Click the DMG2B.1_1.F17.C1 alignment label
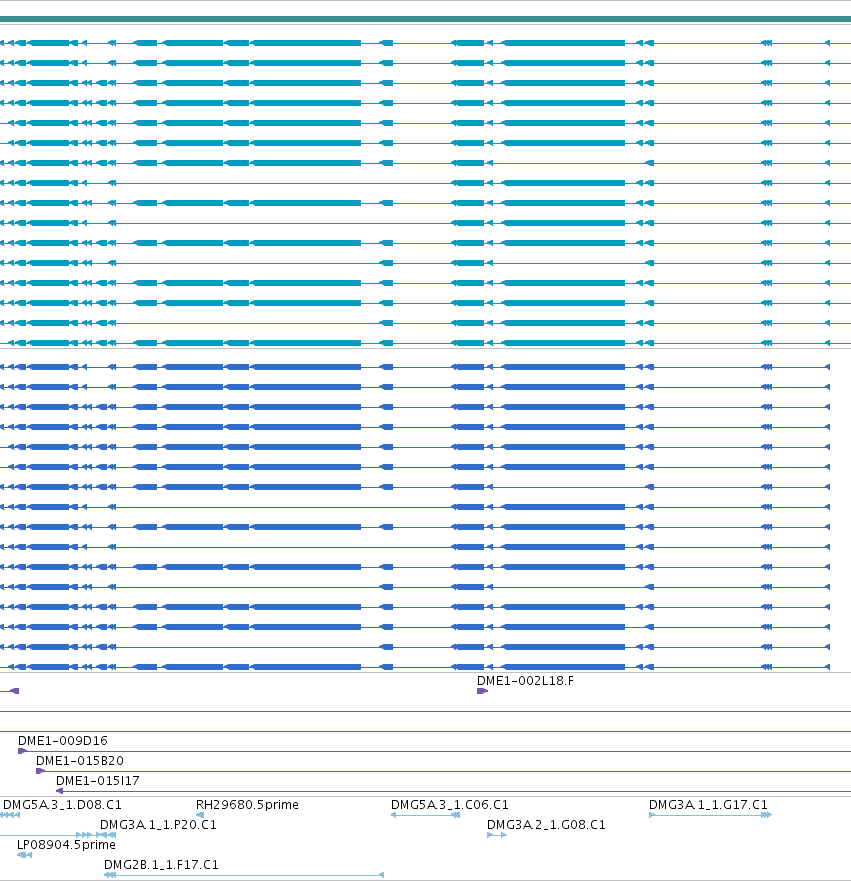 tap(161, 865)
